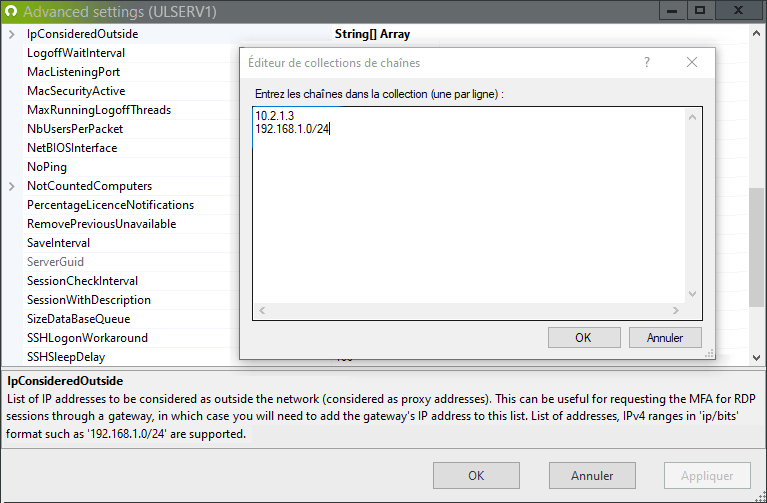This screenshot has width=767, height=503.
Task: Select the NetBIOSInterface setting
Action: coord(72,148)
